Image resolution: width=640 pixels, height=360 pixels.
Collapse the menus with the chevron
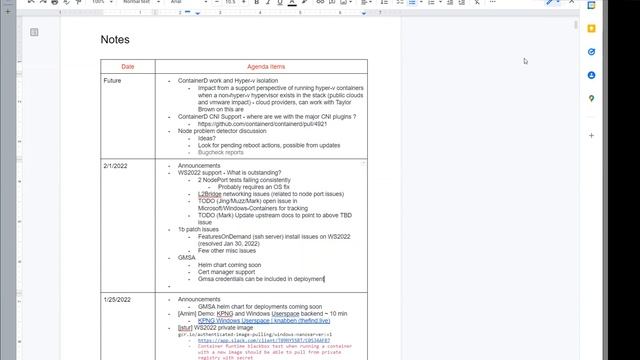[x=571, y=2]
